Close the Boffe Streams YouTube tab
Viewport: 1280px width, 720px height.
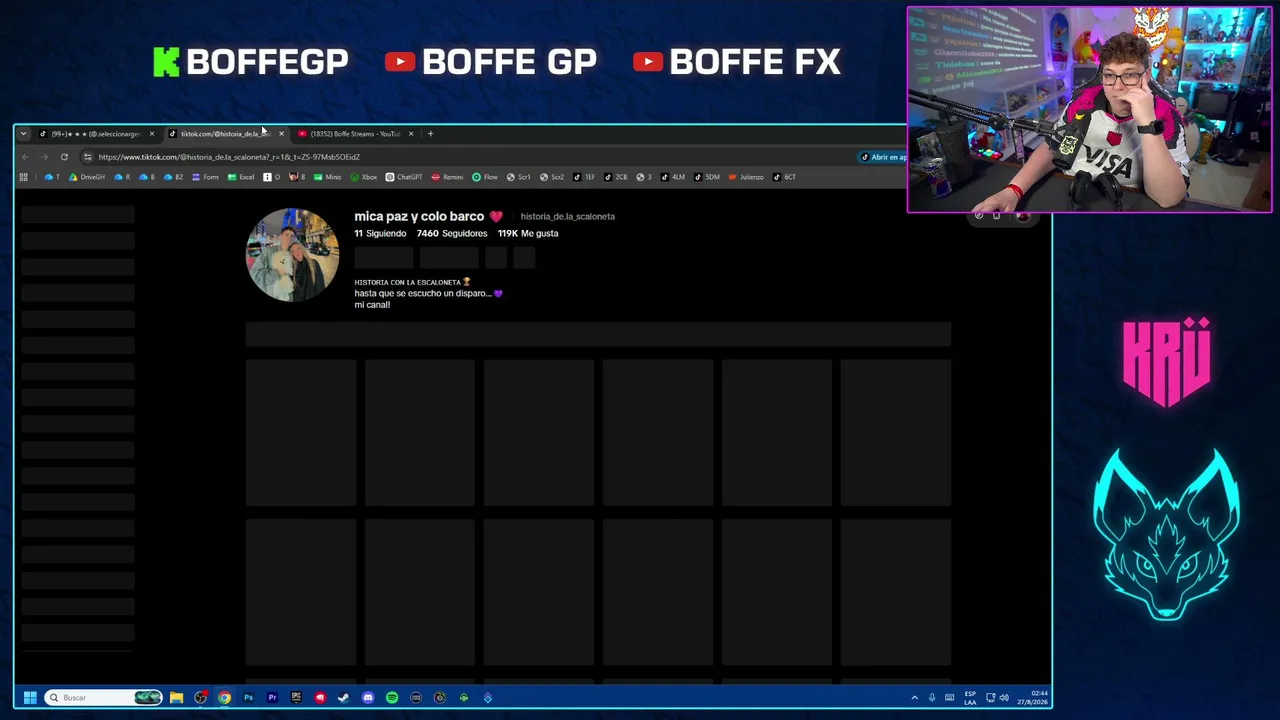point(410,134)
